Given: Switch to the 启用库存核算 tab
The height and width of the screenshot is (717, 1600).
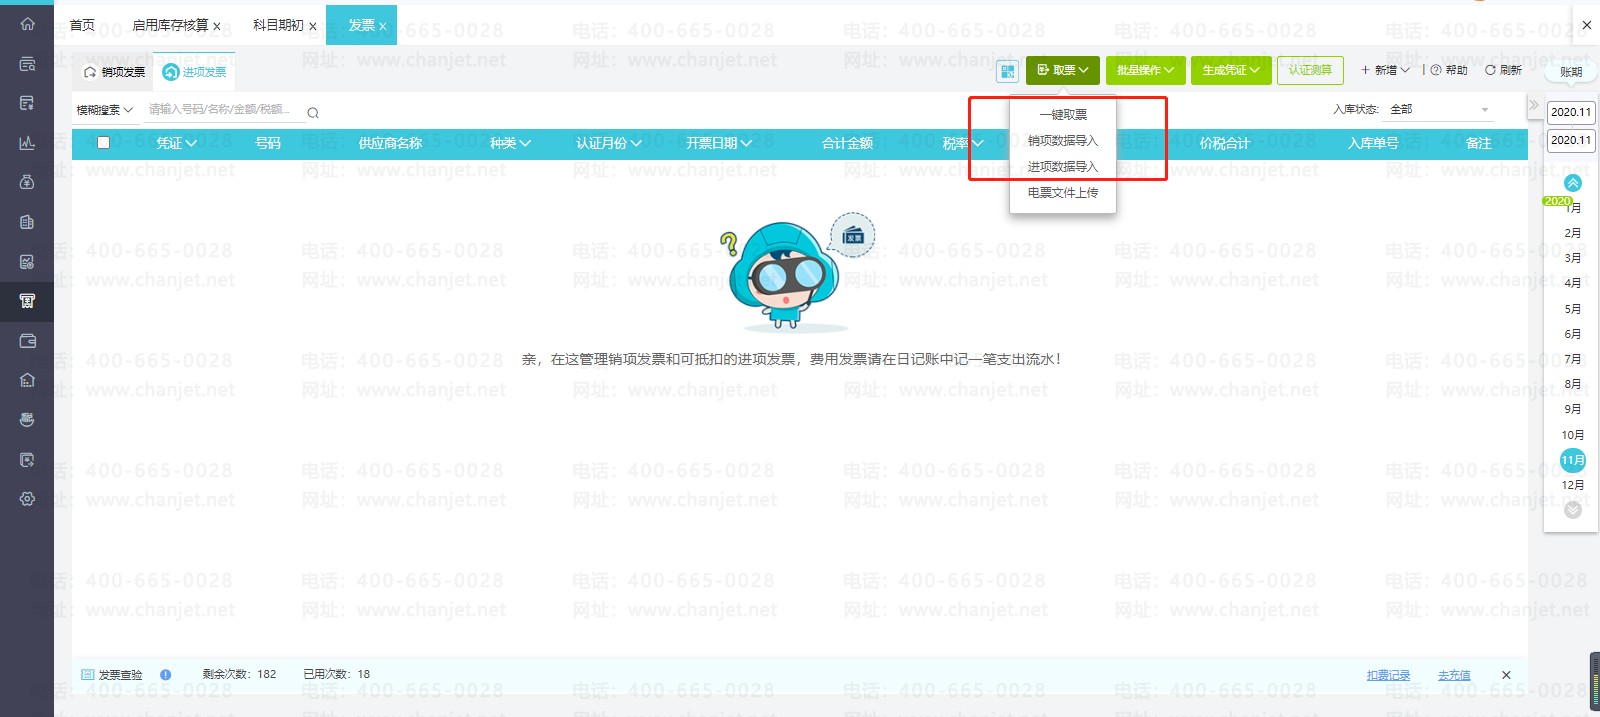Looking at the screenshot, I should [x=170, y=25].
